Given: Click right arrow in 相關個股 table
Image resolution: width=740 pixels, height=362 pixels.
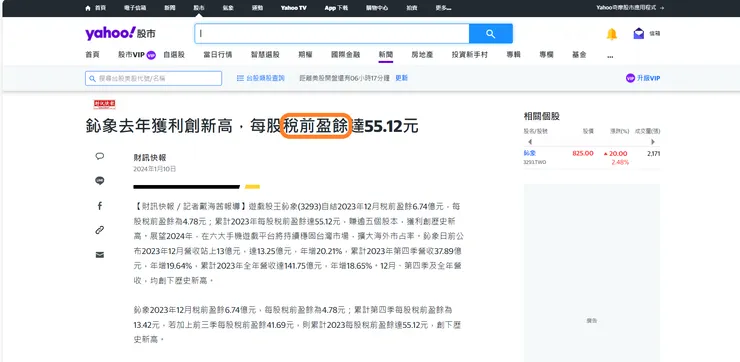Looking at the screenshot, I should pos(654,142).
